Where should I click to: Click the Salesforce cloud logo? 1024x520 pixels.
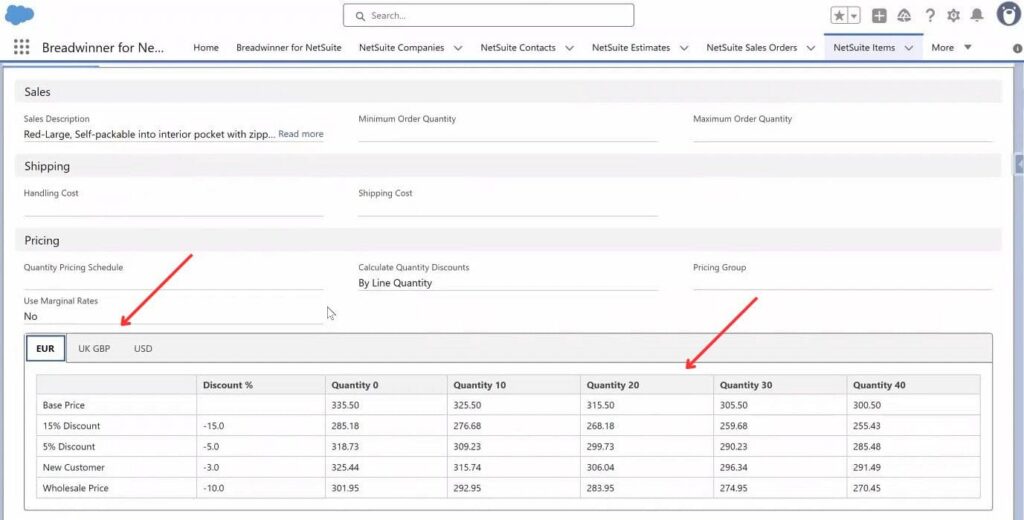tap(20, 14)
